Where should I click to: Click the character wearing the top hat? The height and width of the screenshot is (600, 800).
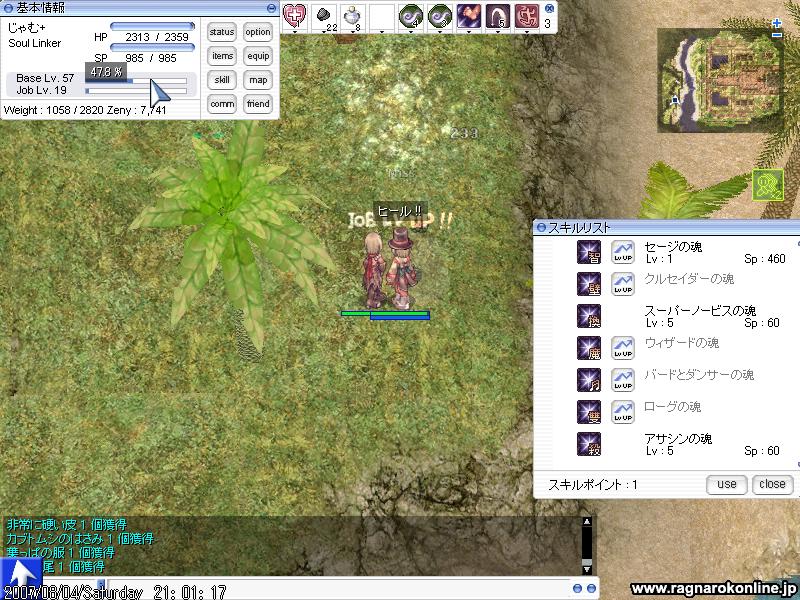tap(401, 268)
